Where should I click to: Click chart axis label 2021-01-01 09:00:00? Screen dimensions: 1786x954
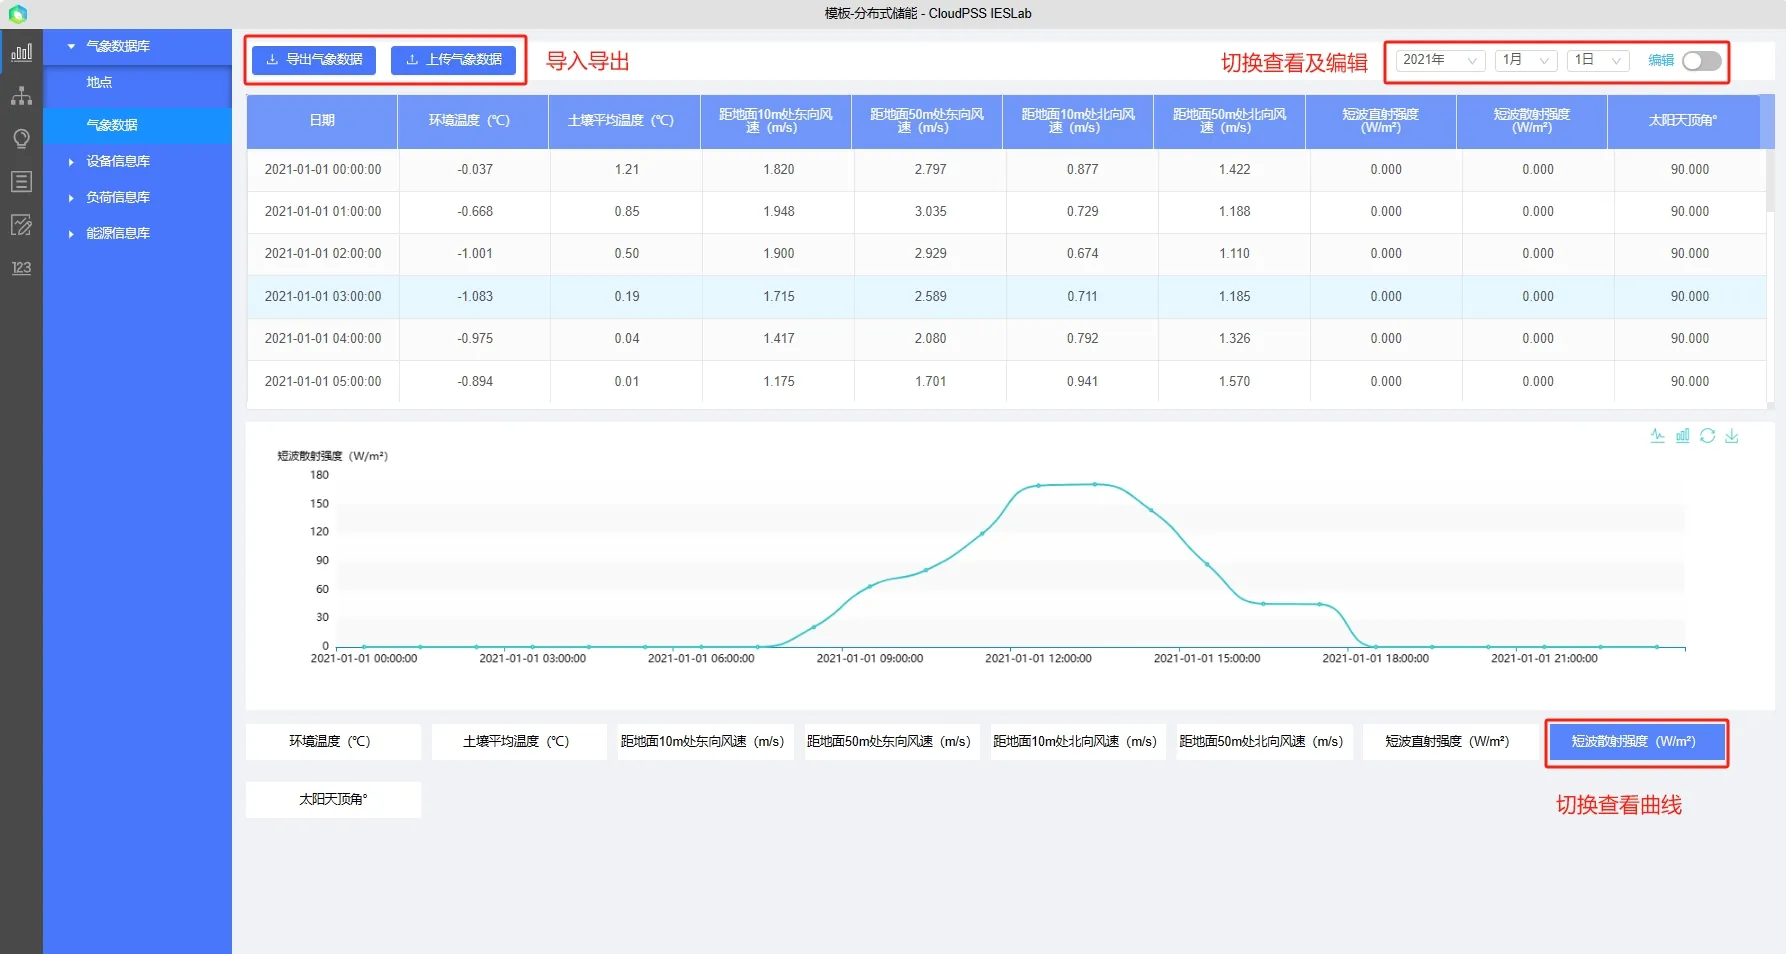coord(870,659)
